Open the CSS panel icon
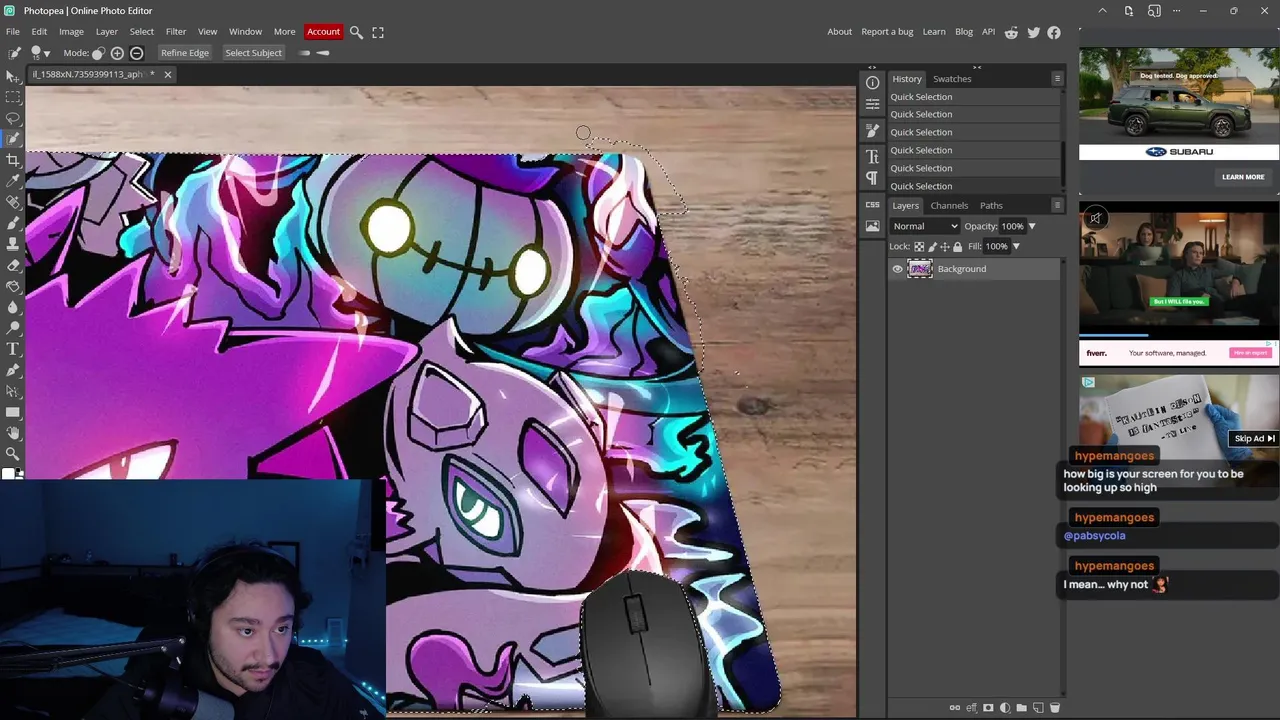This screenshot has height=720, width=1280. point(872,205)
